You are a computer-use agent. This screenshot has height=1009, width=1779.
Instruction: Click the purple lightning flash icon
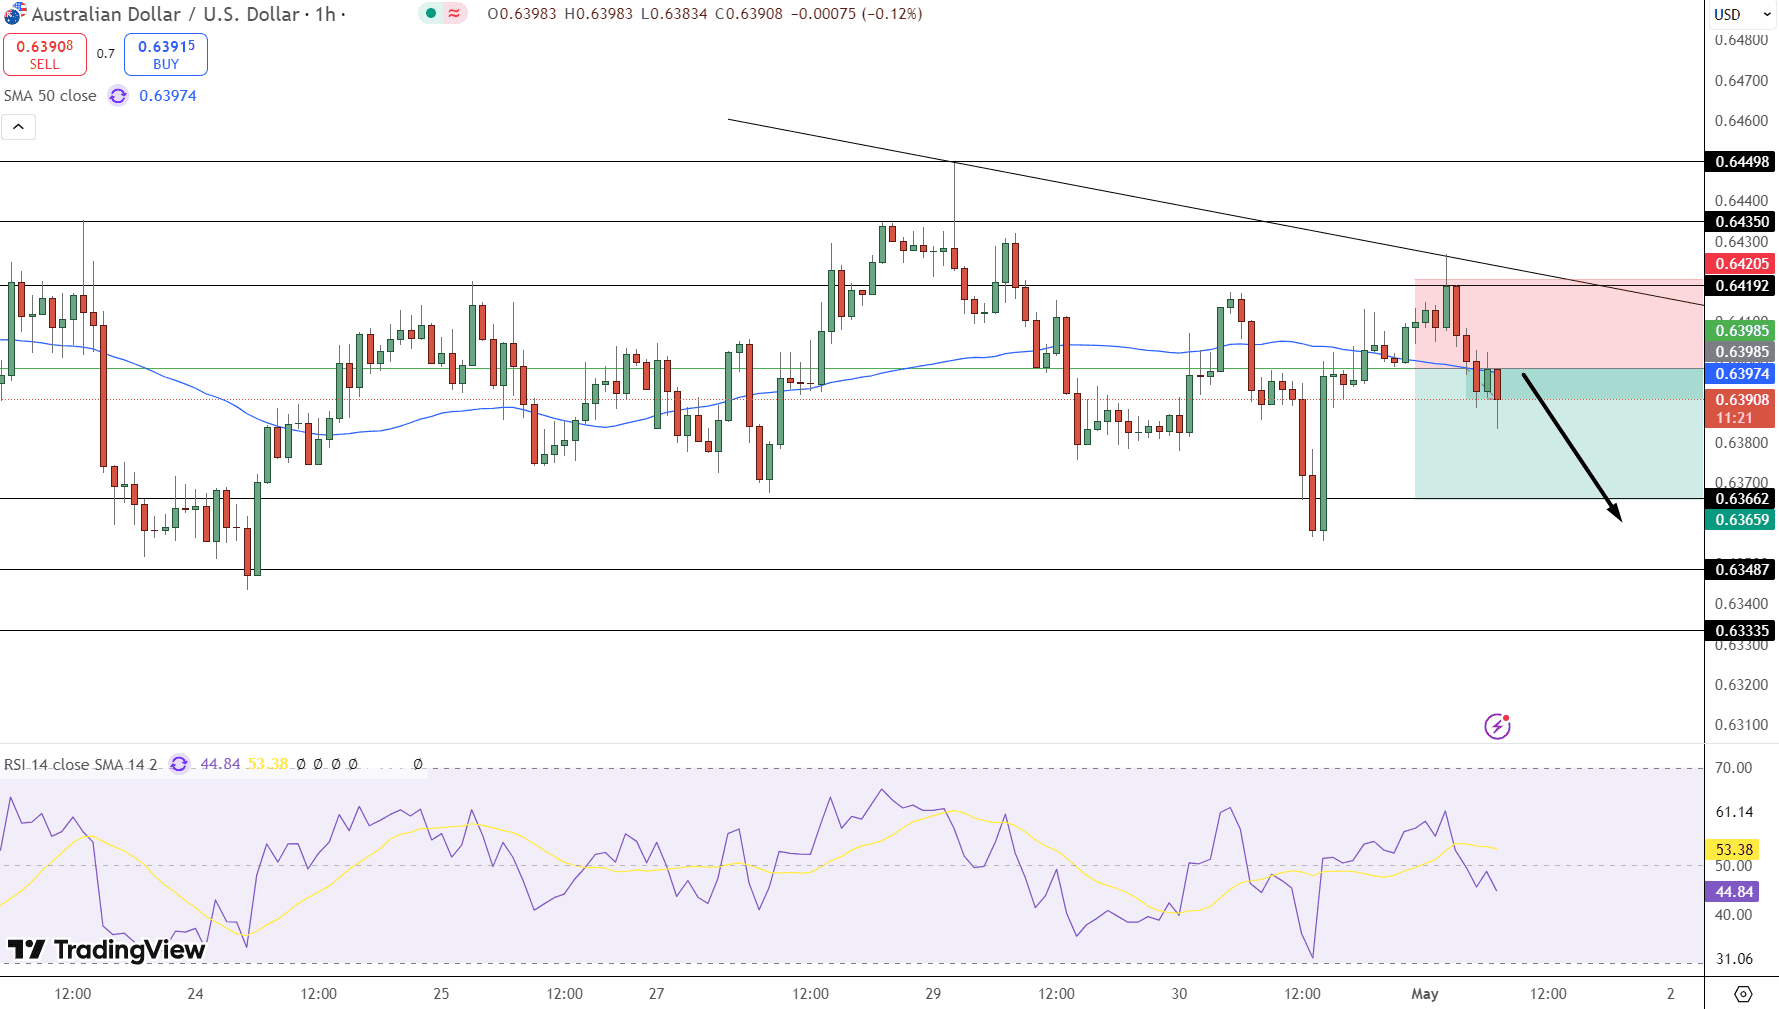[x=1497, y=726]
